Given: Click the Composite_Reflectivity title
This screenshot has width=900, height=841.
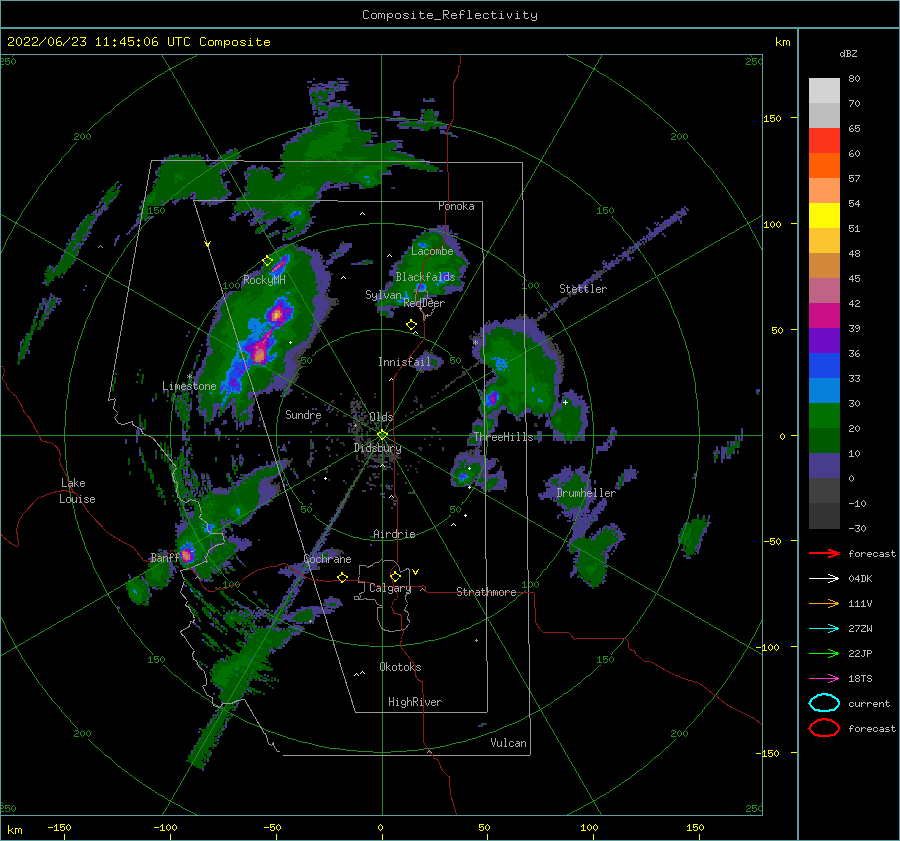Looking at the screenshot, I should click(450, 15).
